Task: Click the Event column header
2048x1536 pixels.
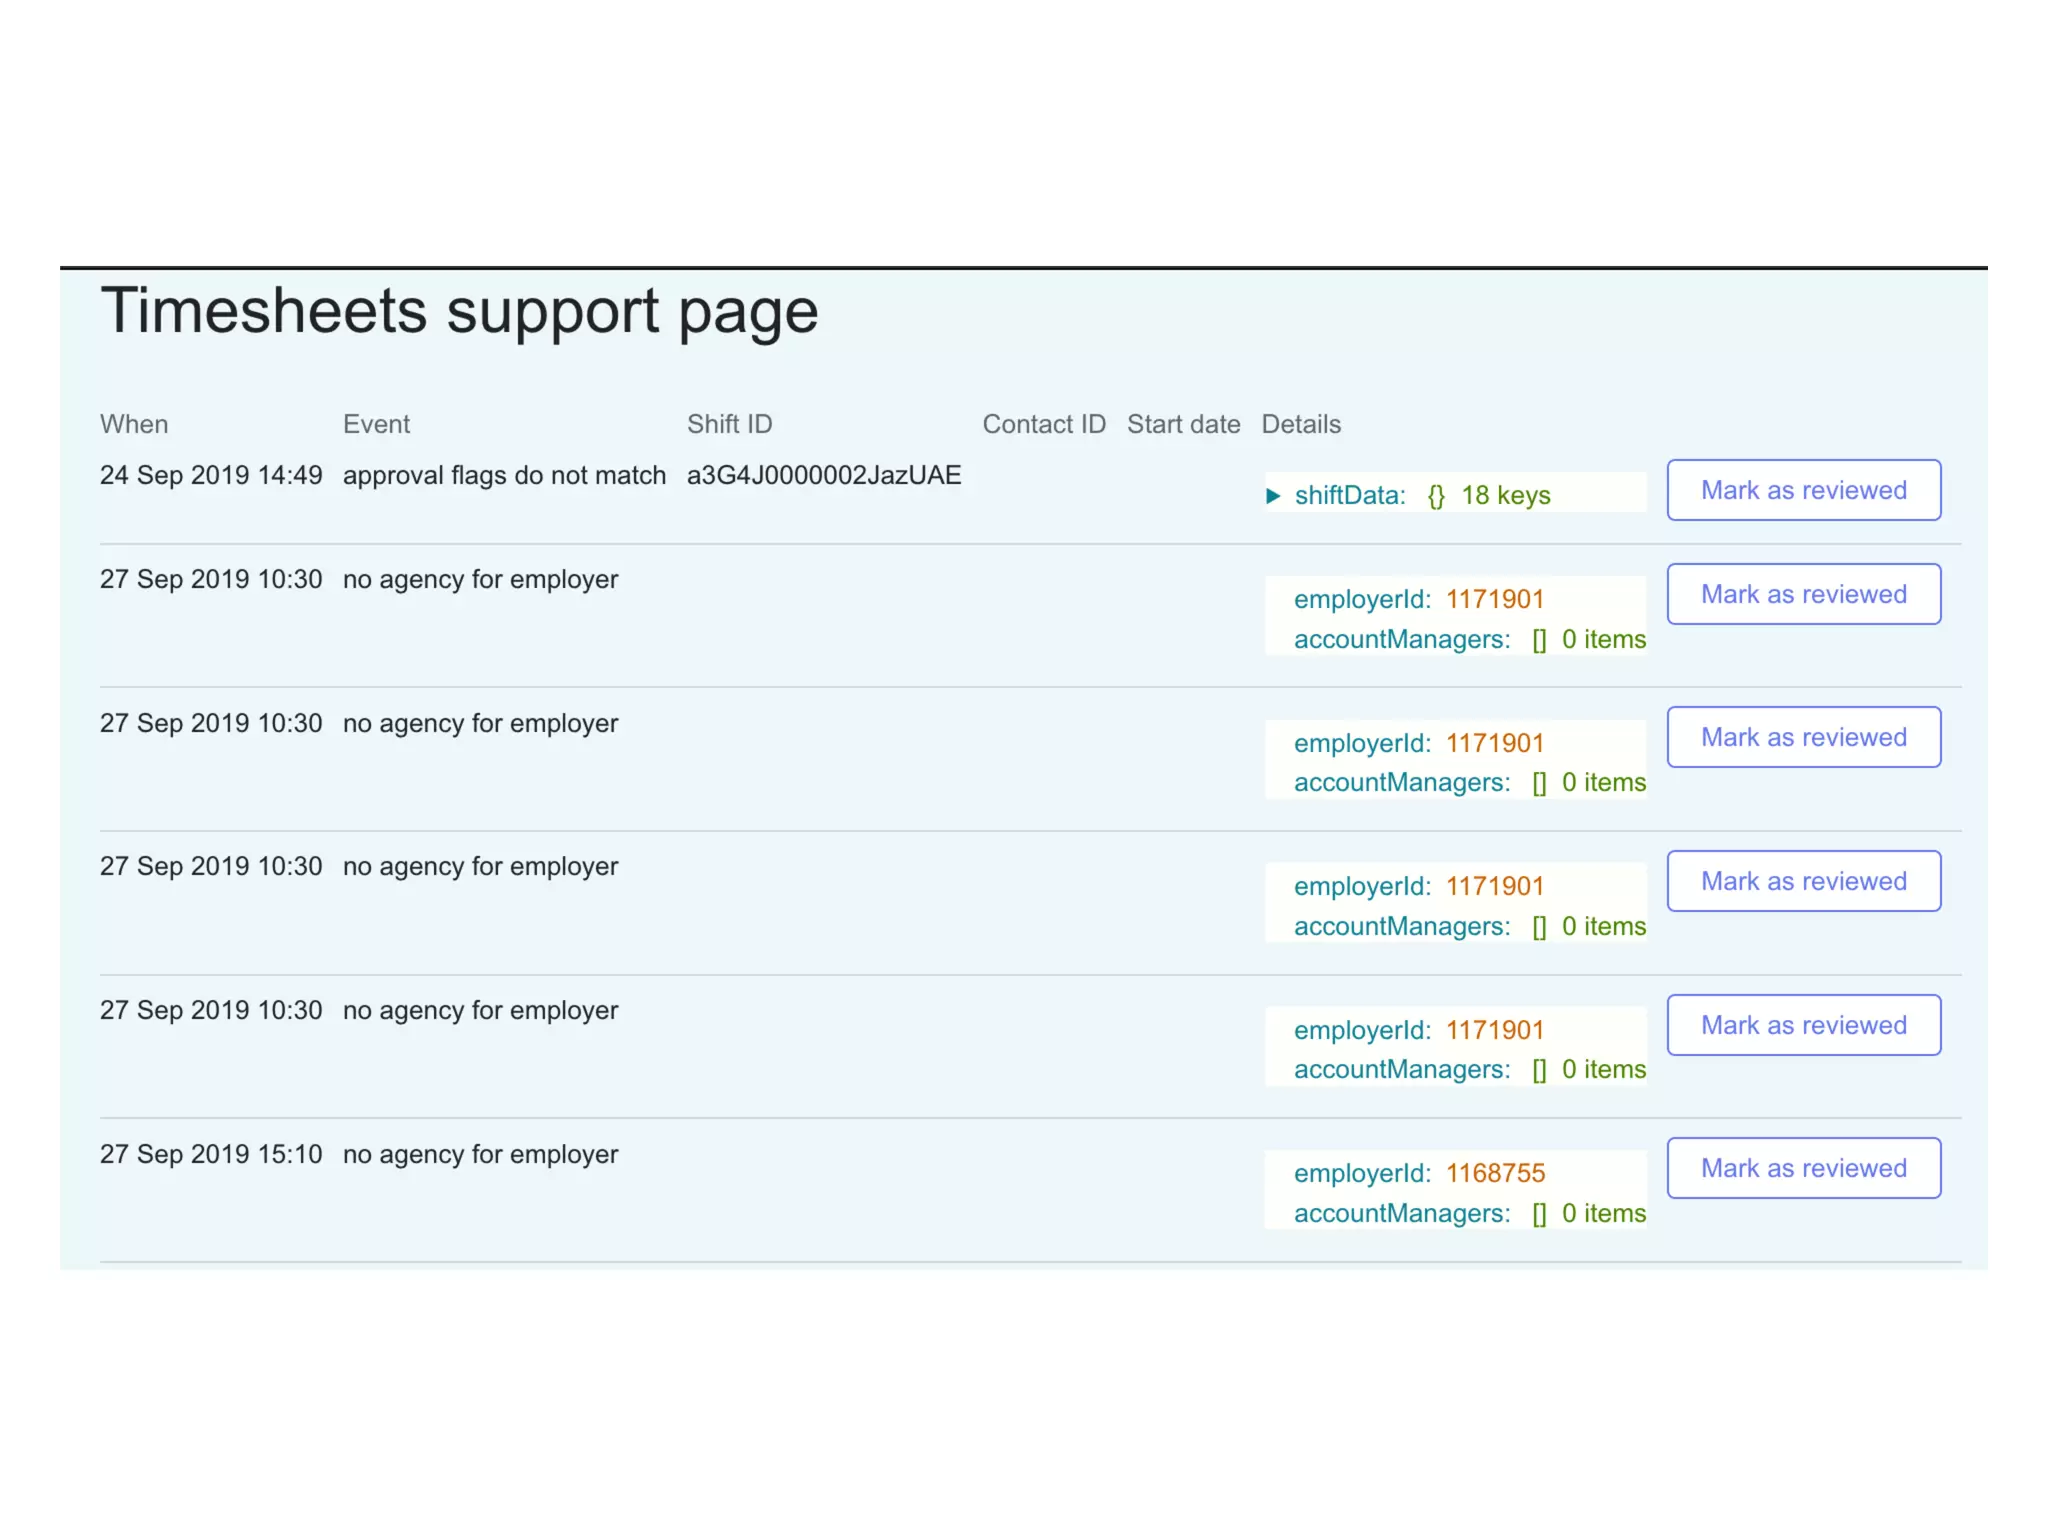Action: [x=376, y=424]
